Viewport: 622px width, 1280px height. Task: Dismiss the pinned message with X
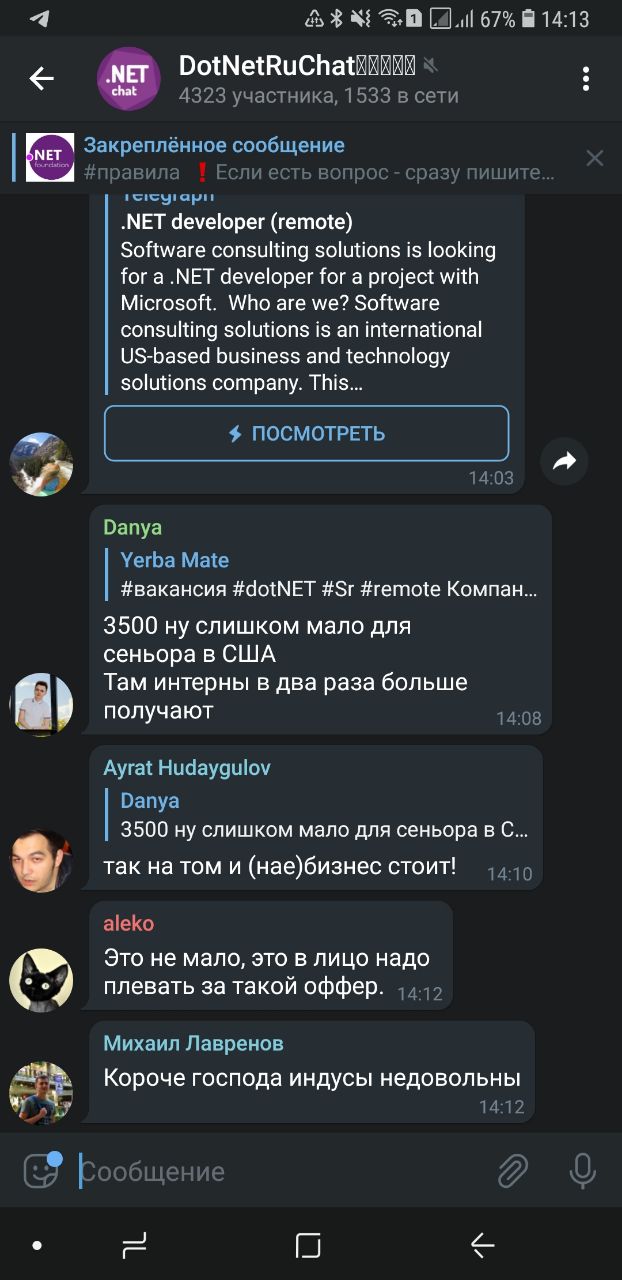click(594, 158)
